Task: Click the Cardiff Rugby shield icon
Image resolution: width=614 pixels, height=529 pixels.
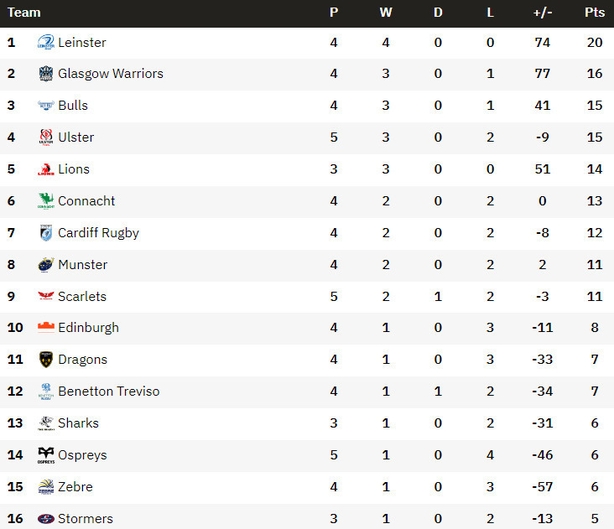Action: point(46,233)
